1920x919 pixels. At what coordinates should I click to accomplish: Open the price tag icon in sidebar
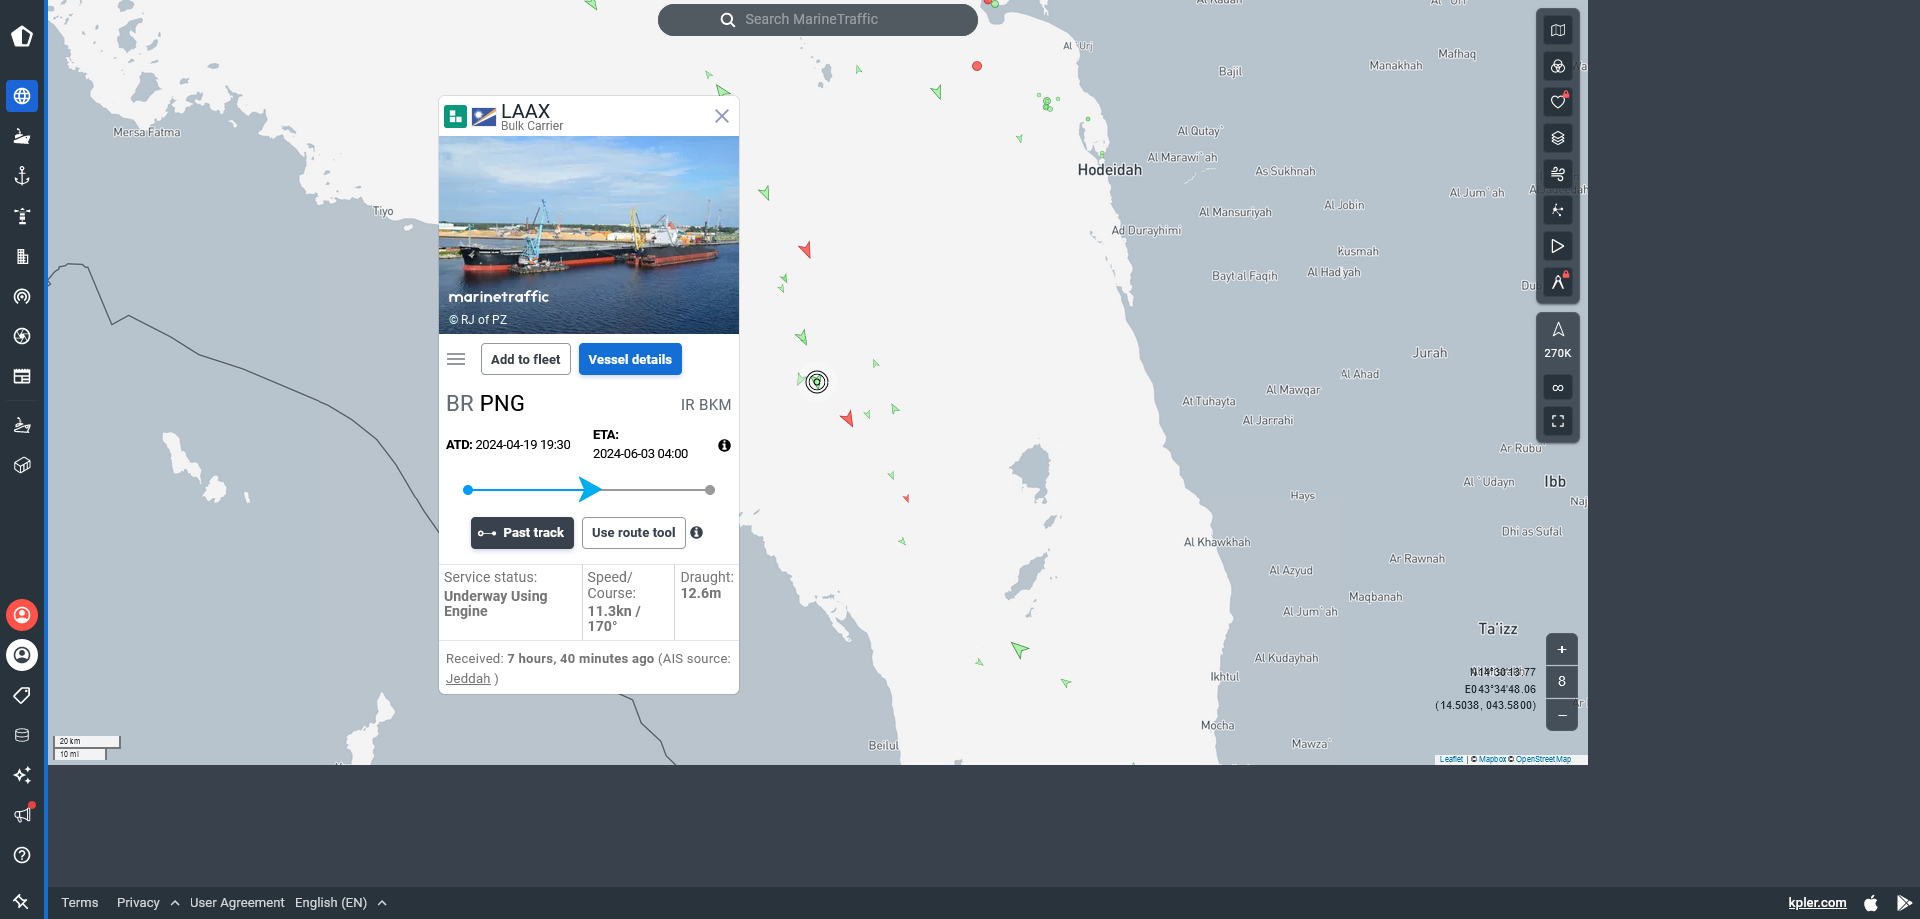(22, 695)
